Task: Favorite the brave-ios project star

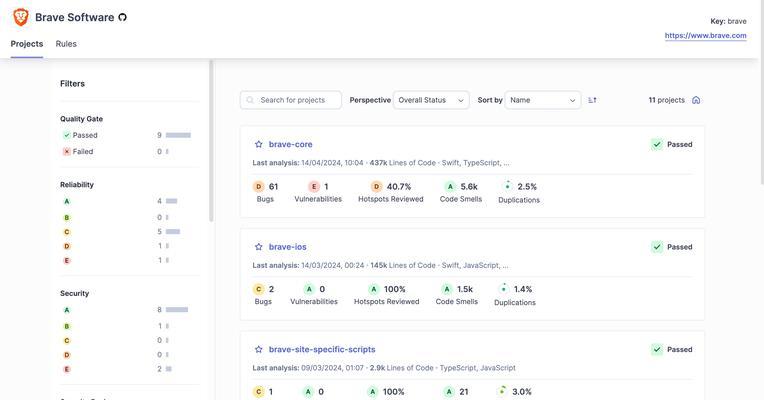Action: pyautogui.click(x=259, y=247)
